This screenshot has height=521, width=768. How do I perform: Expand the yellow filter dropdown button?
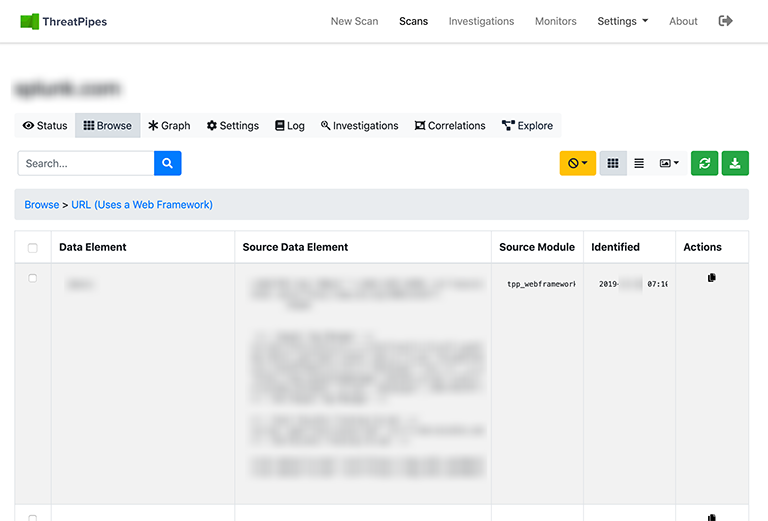coord(577,163)
